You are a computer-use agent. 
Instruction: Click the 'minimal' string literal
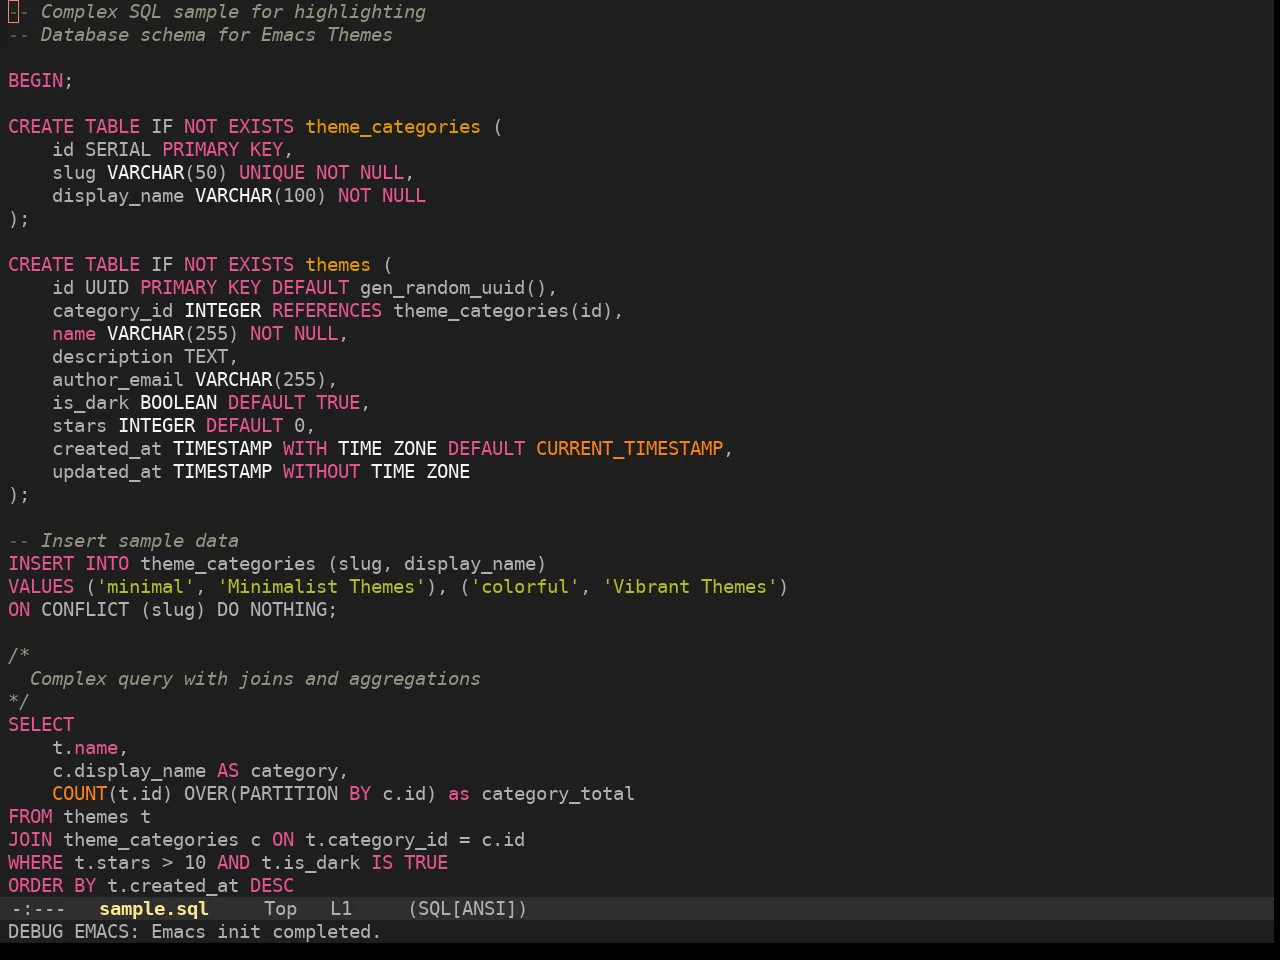click(146, 587)
